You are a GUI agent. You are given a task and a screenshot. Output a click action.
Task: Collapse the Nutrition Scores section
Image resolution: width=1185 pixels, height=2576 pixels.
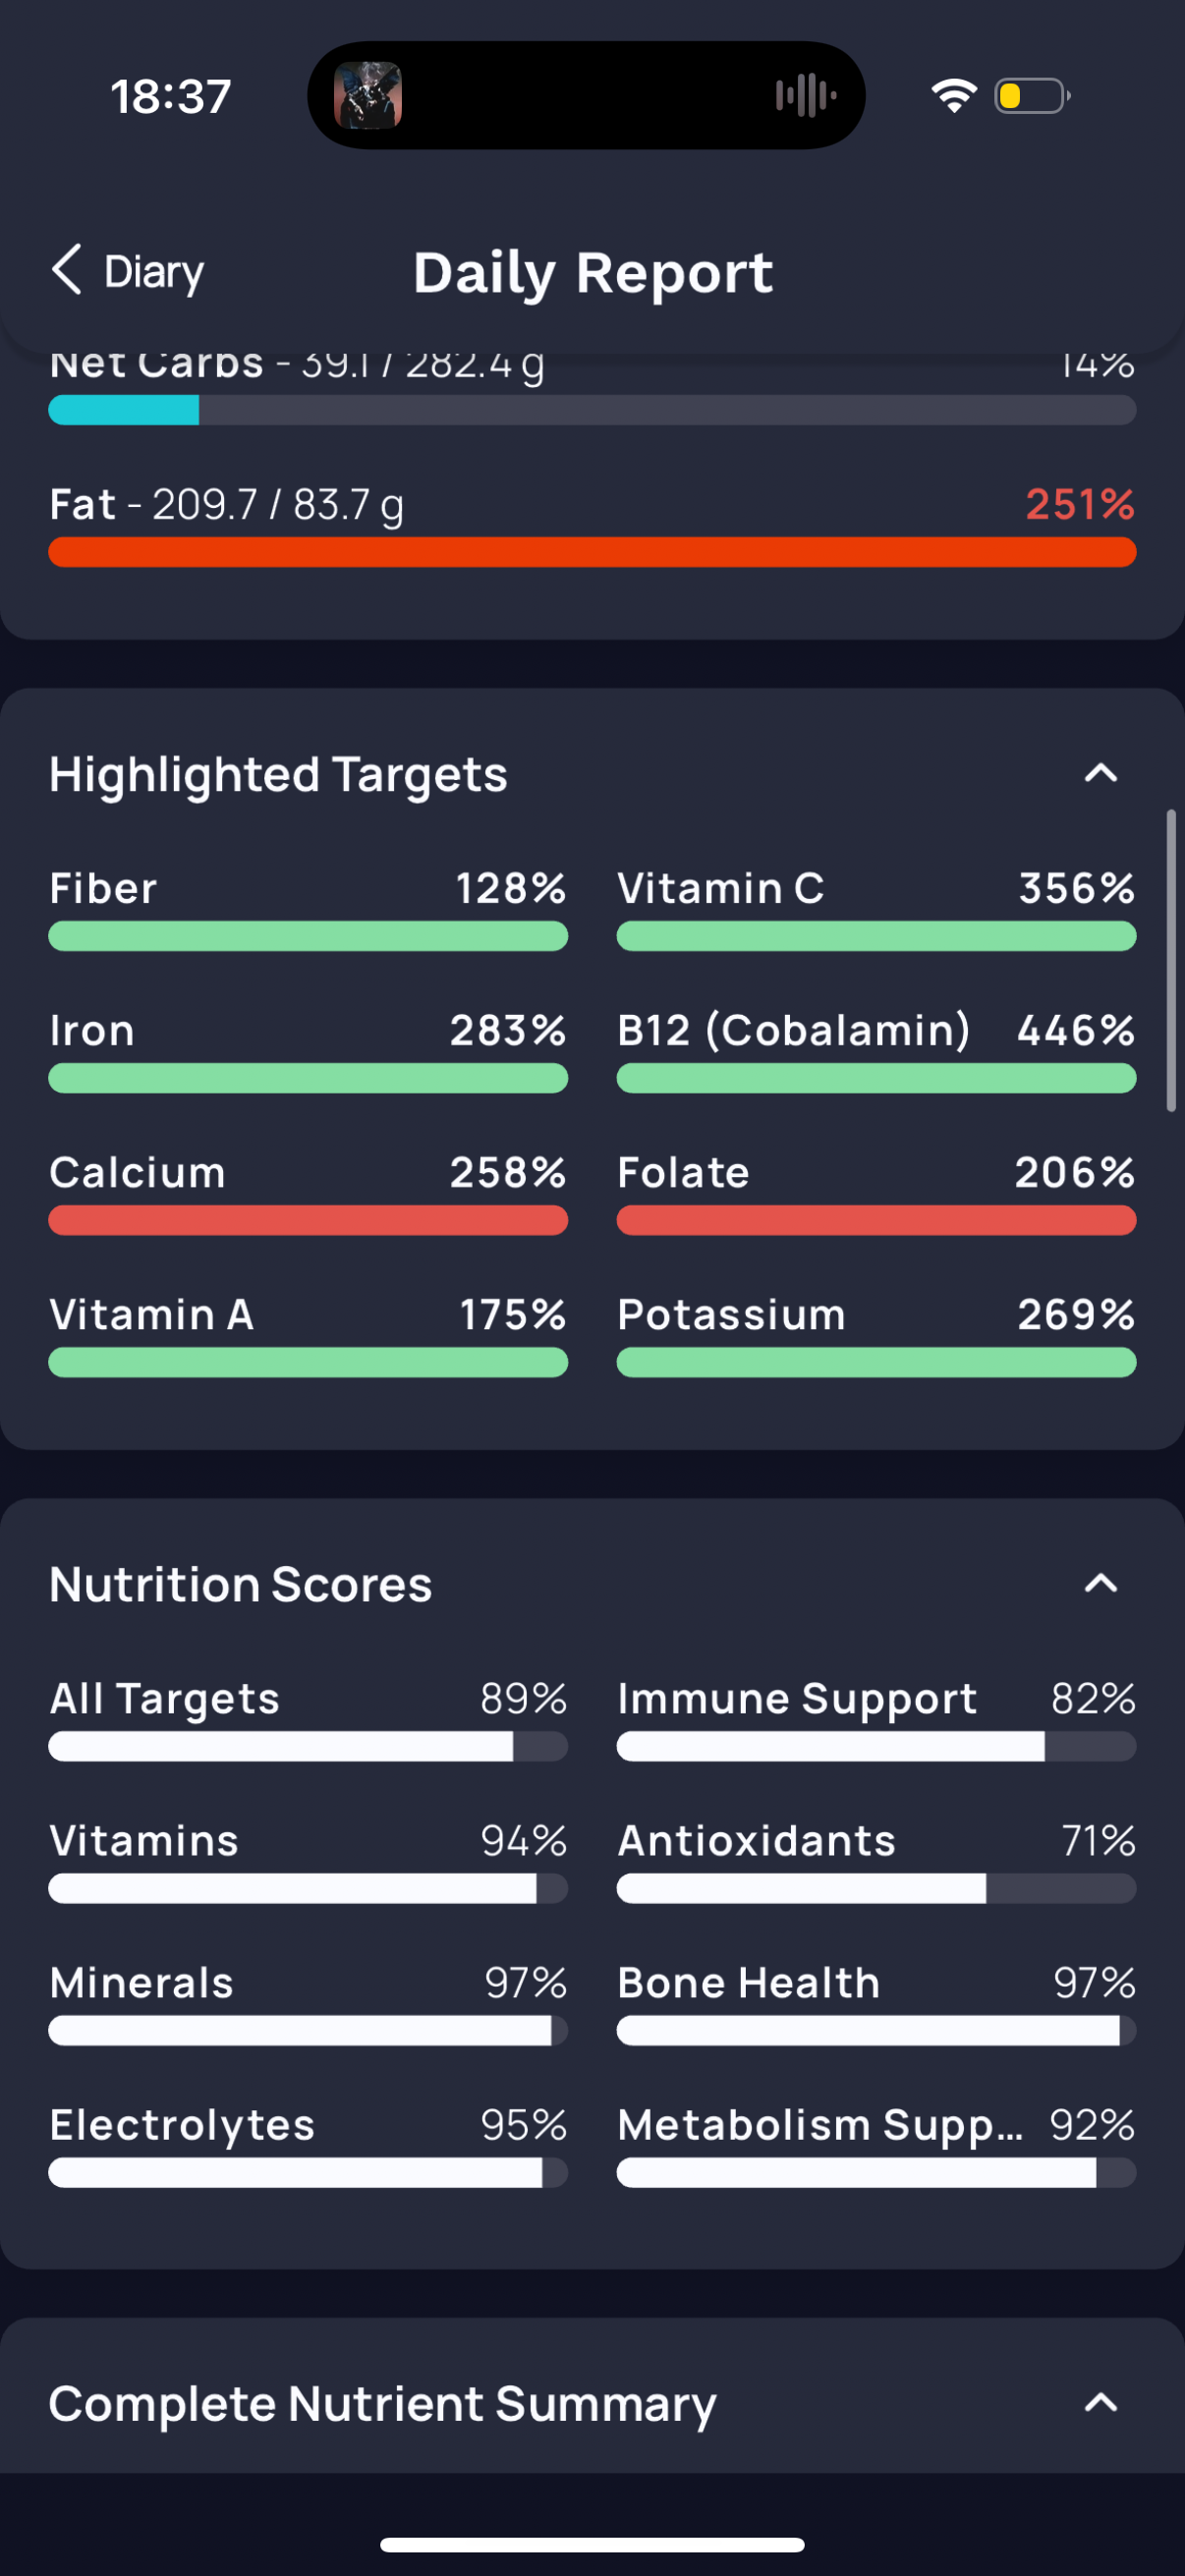click(1101, 1583)
